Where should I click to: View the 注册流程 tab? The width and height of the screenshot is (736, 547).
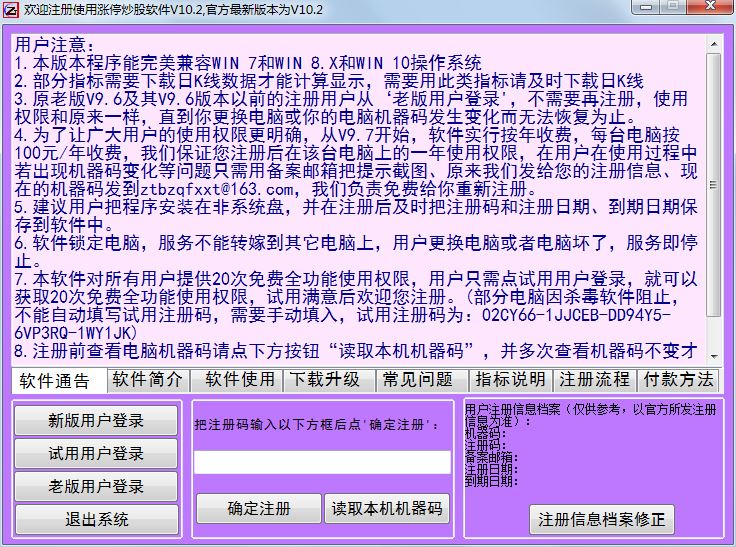pos(594,379)
